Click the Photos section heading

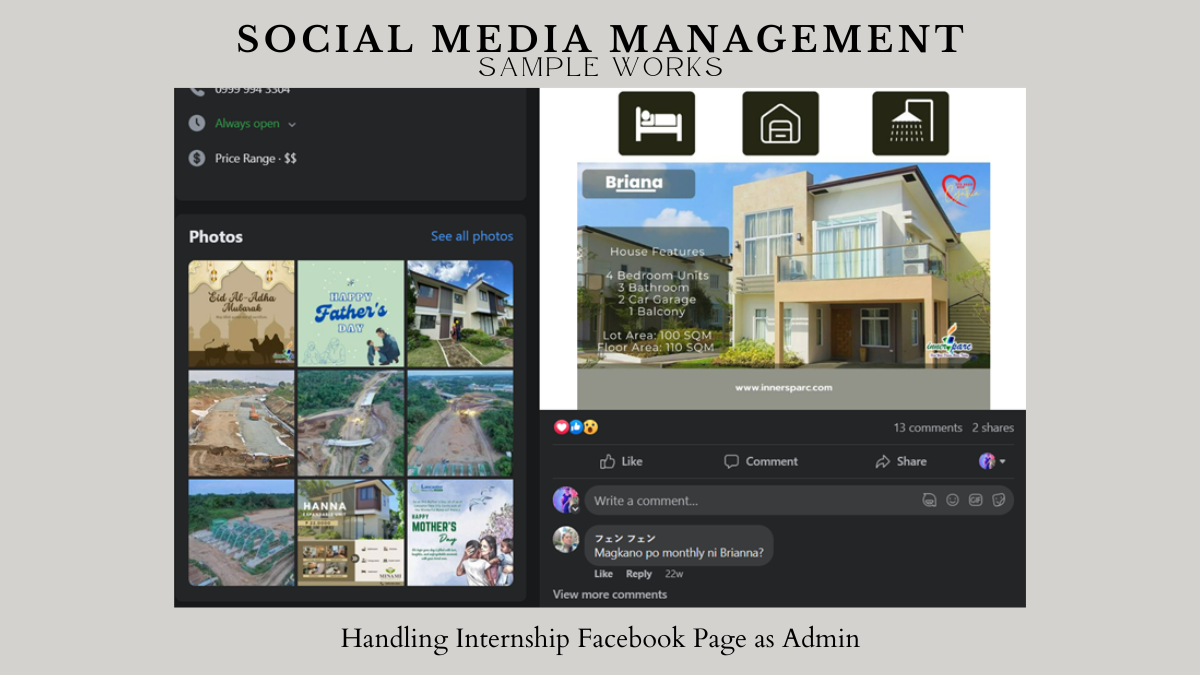[216, 237]
